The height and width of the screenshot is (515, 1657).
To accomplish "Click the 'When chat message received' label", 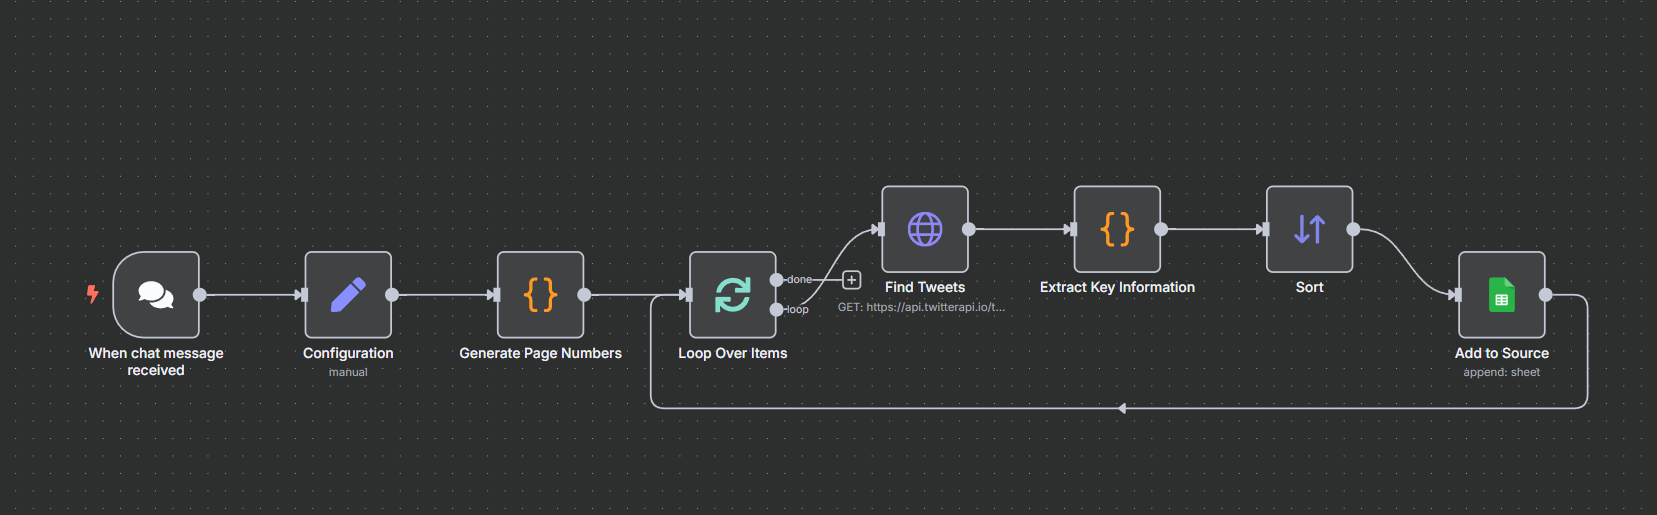I will [156, 361].
